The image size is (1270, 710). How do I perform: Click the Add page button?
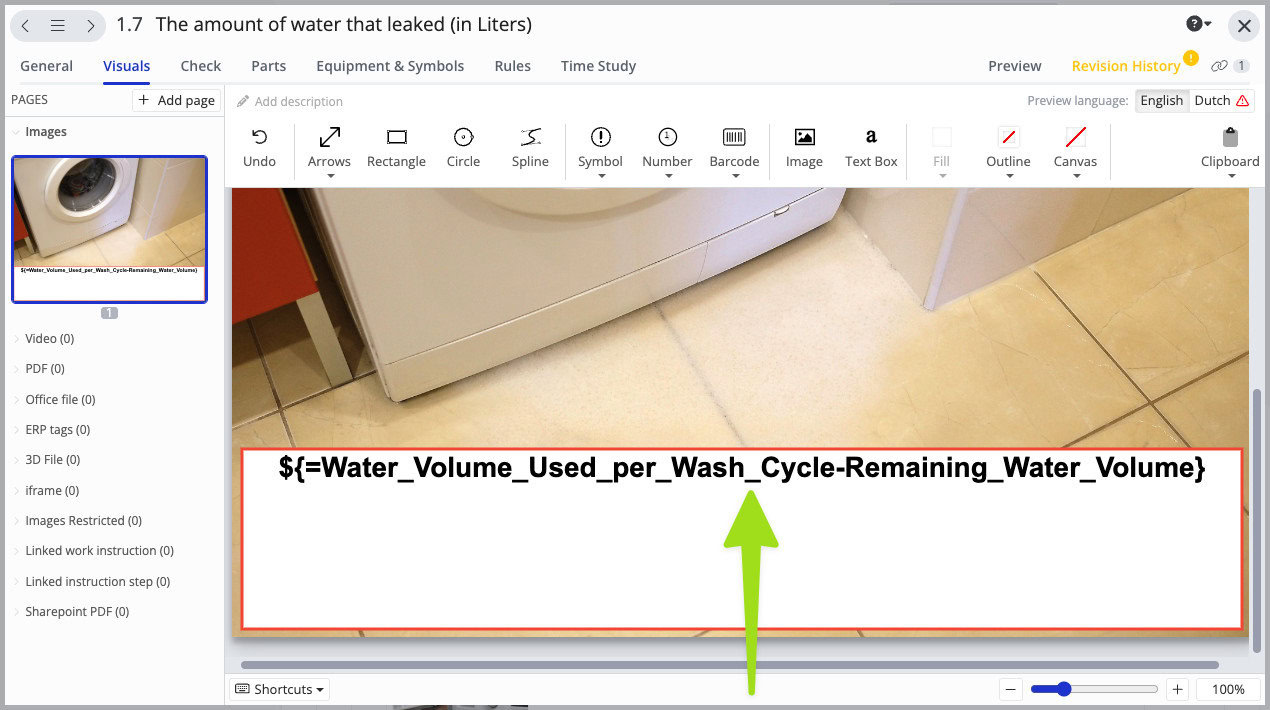(176, 100)
